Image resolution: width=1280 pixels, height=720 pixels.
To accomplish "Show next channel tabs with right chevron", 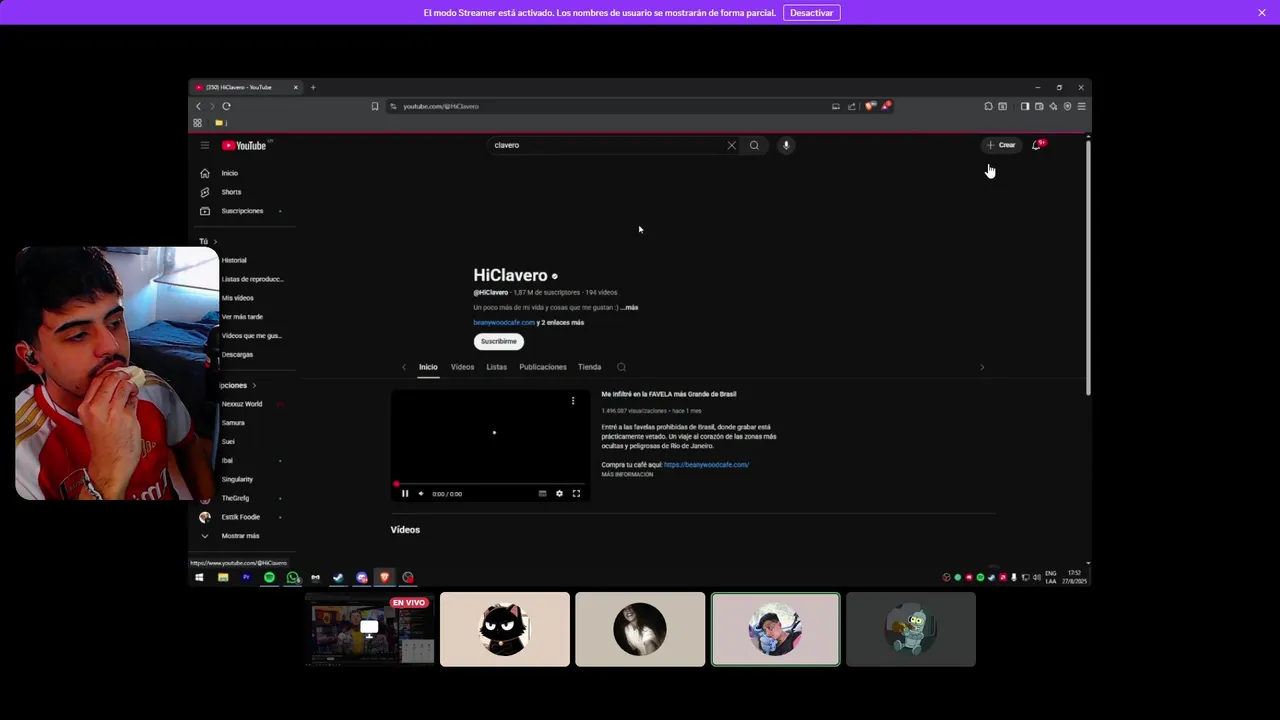I will 982,367.
